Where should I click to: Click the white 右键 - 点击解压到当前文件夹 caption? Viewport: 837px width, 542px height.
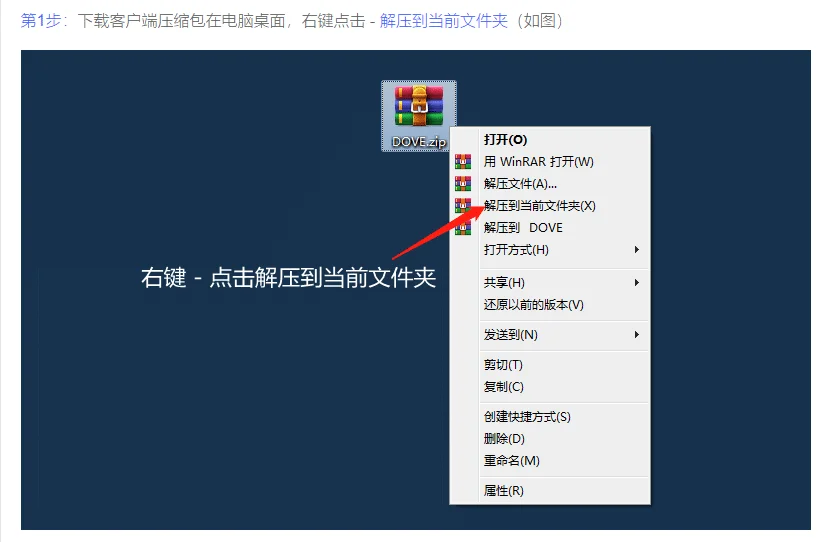pos(288,279)
